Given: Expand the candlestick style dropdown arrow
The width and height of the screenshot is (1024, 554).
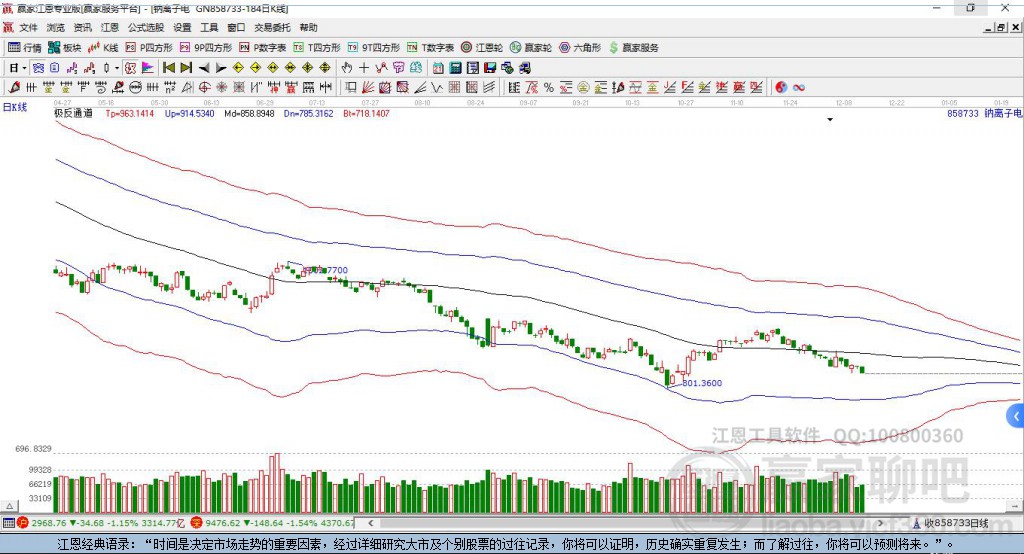Looking at the screenshot, I should coord(117,67).
